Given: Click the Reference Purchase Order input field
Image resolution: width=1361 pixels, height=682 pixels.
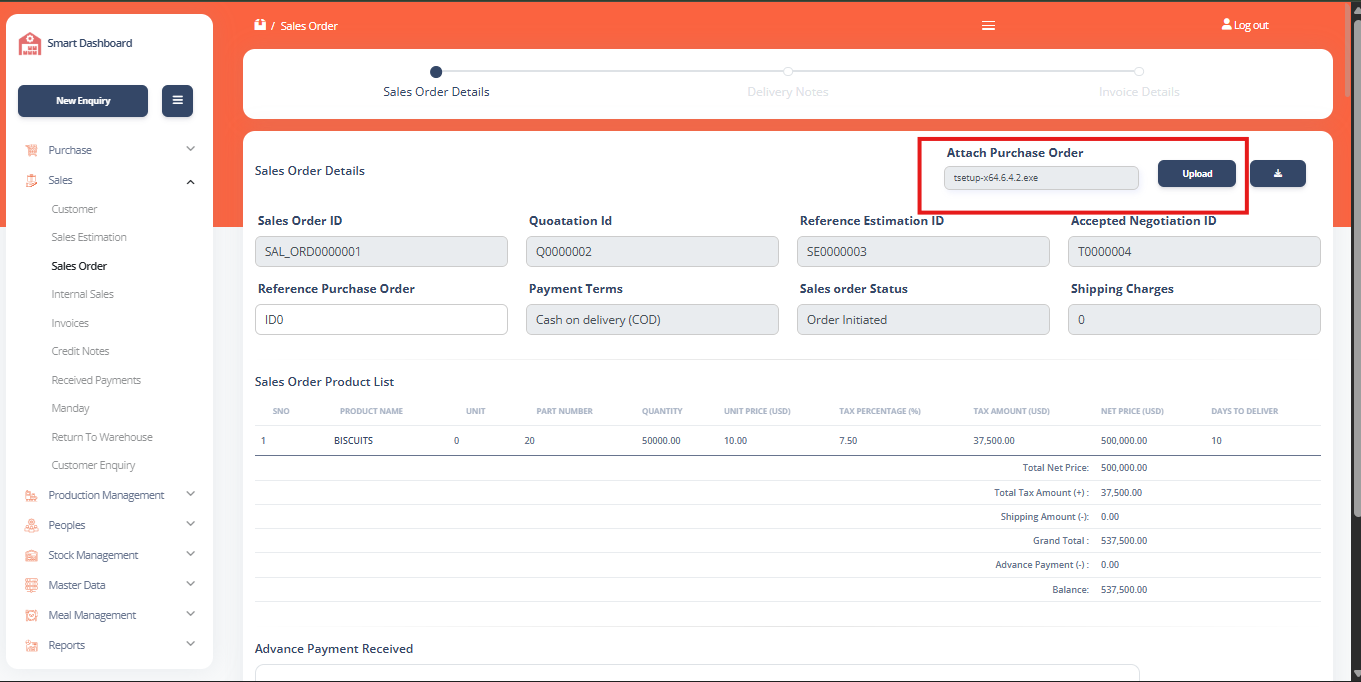Looking at the screenshot, I should (x=381, y=319).
